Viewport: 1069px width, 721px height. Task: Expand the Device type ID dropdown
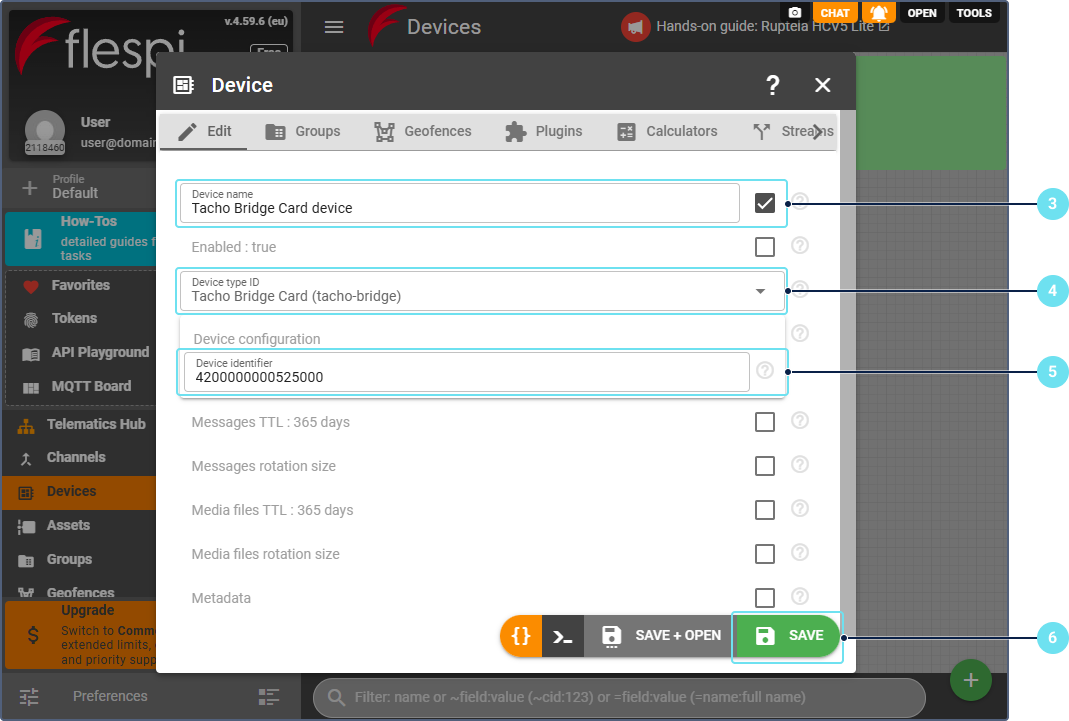tap(760, 291)
